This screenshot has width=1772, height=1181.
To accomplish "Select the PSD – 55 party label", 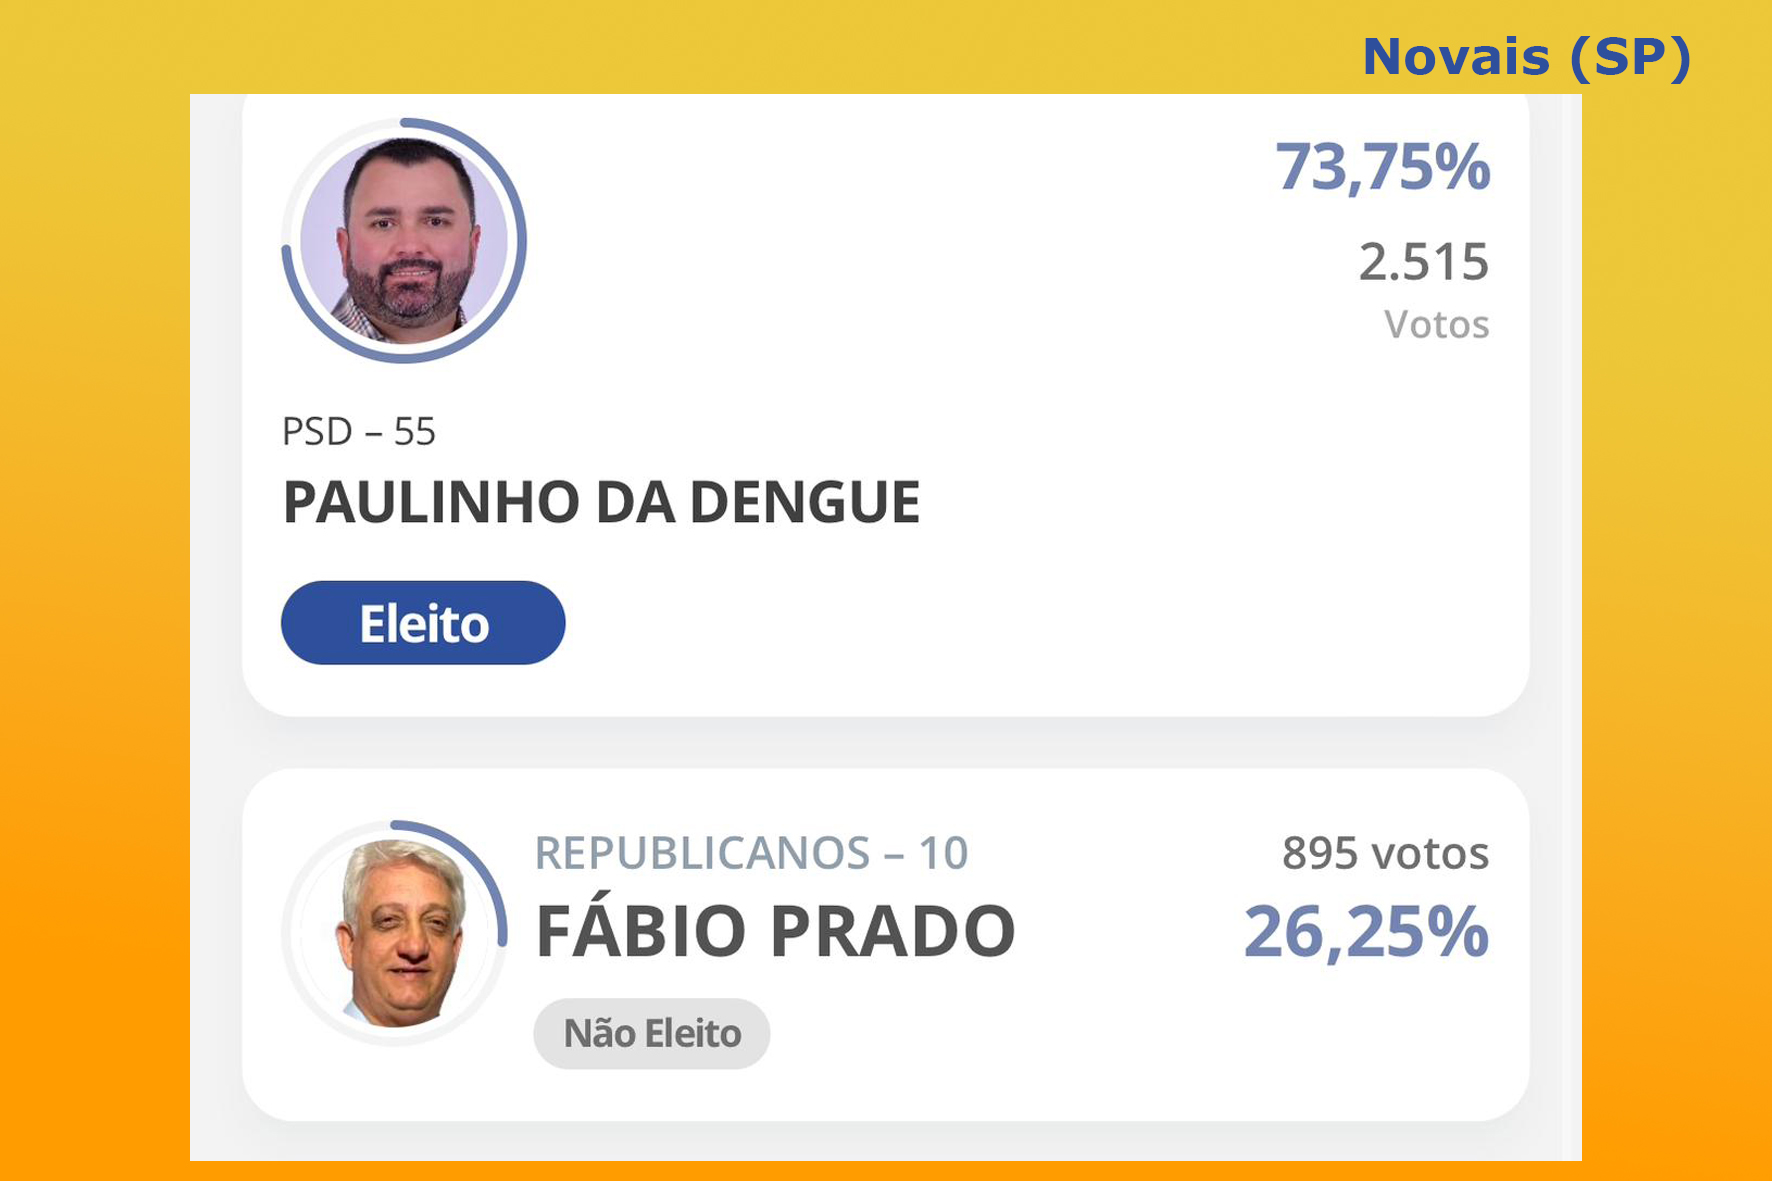I will click(359, 432).
